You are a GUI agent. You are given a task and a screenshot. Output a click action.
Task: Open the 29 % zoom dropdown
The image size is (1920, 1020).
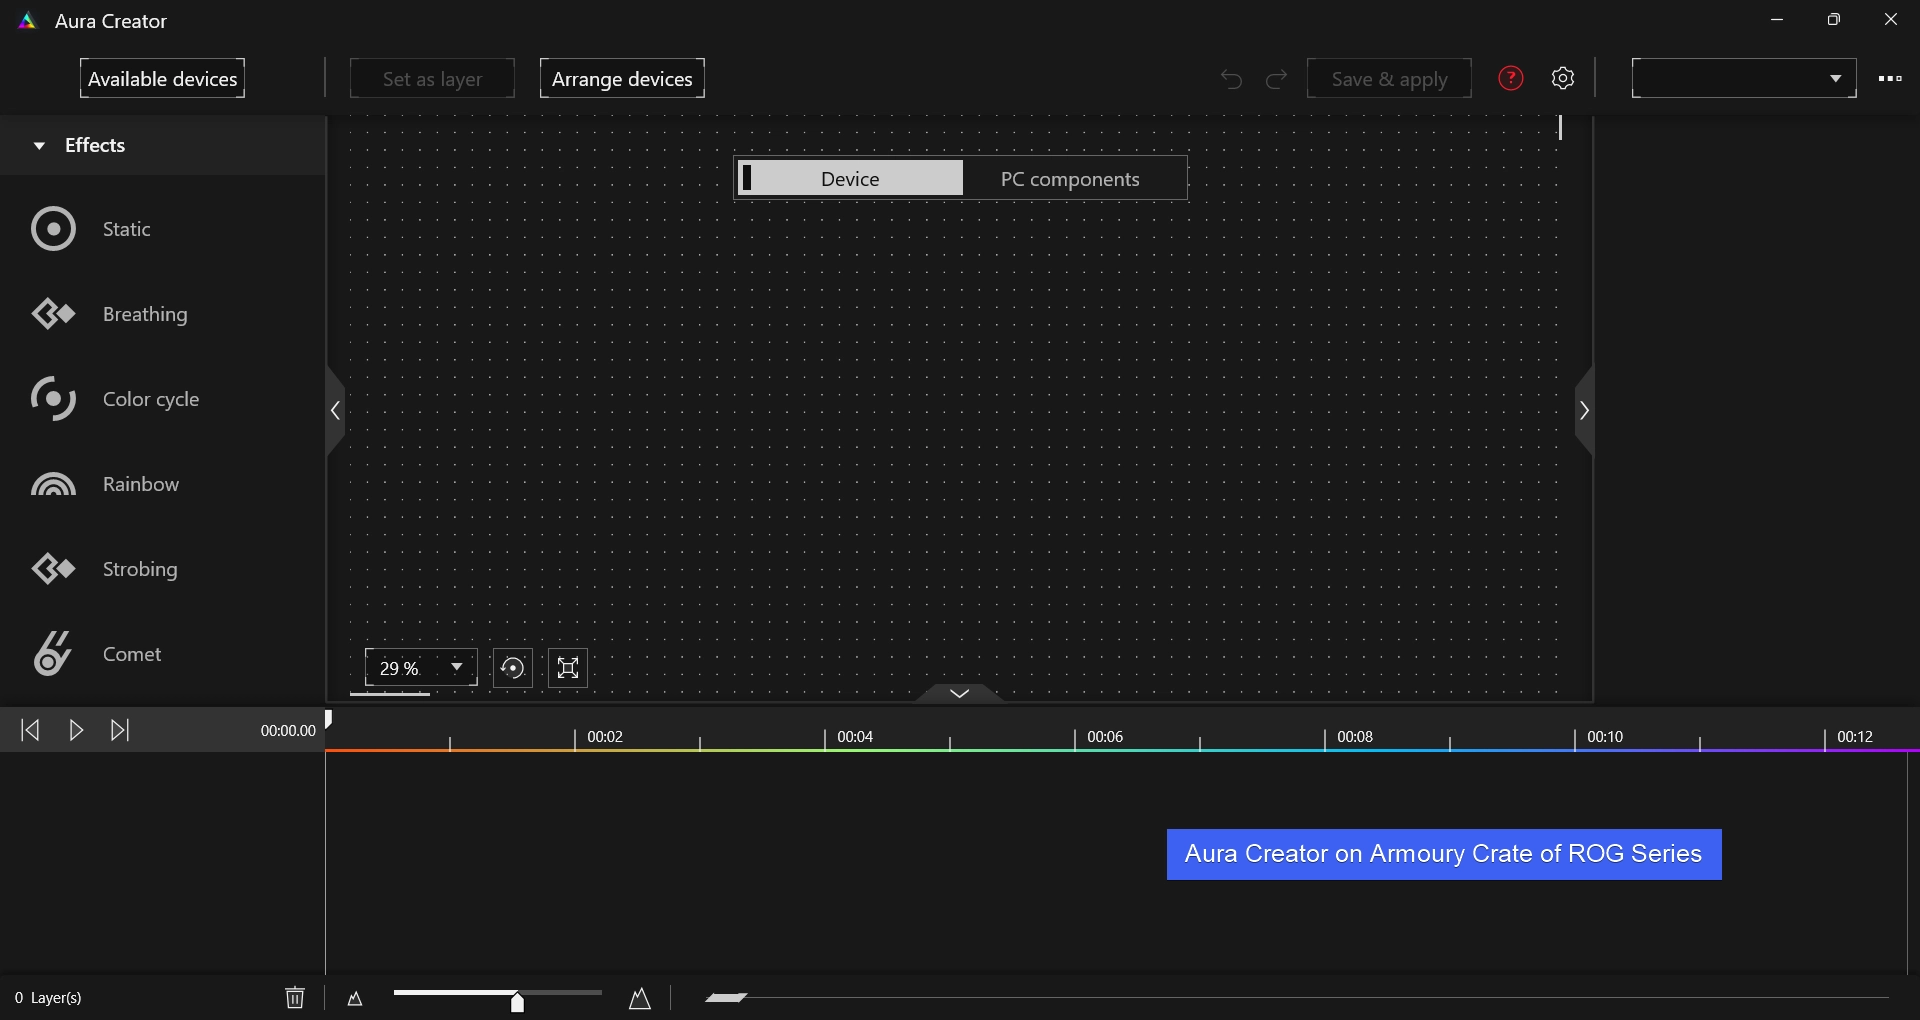[x=421, y=668]
